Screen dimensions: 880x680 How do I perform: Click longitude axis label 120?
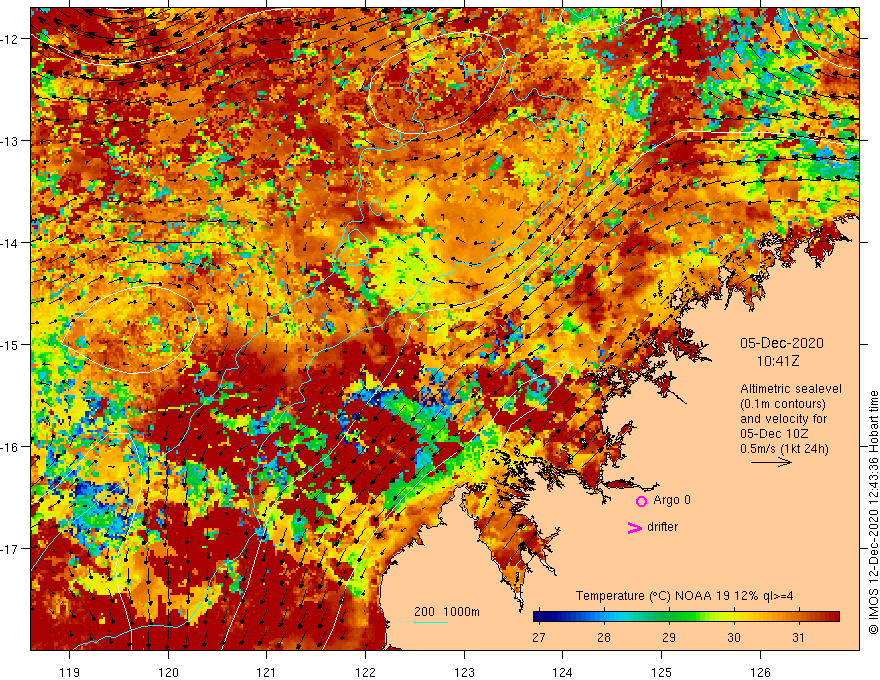click(x=168, y=672)
